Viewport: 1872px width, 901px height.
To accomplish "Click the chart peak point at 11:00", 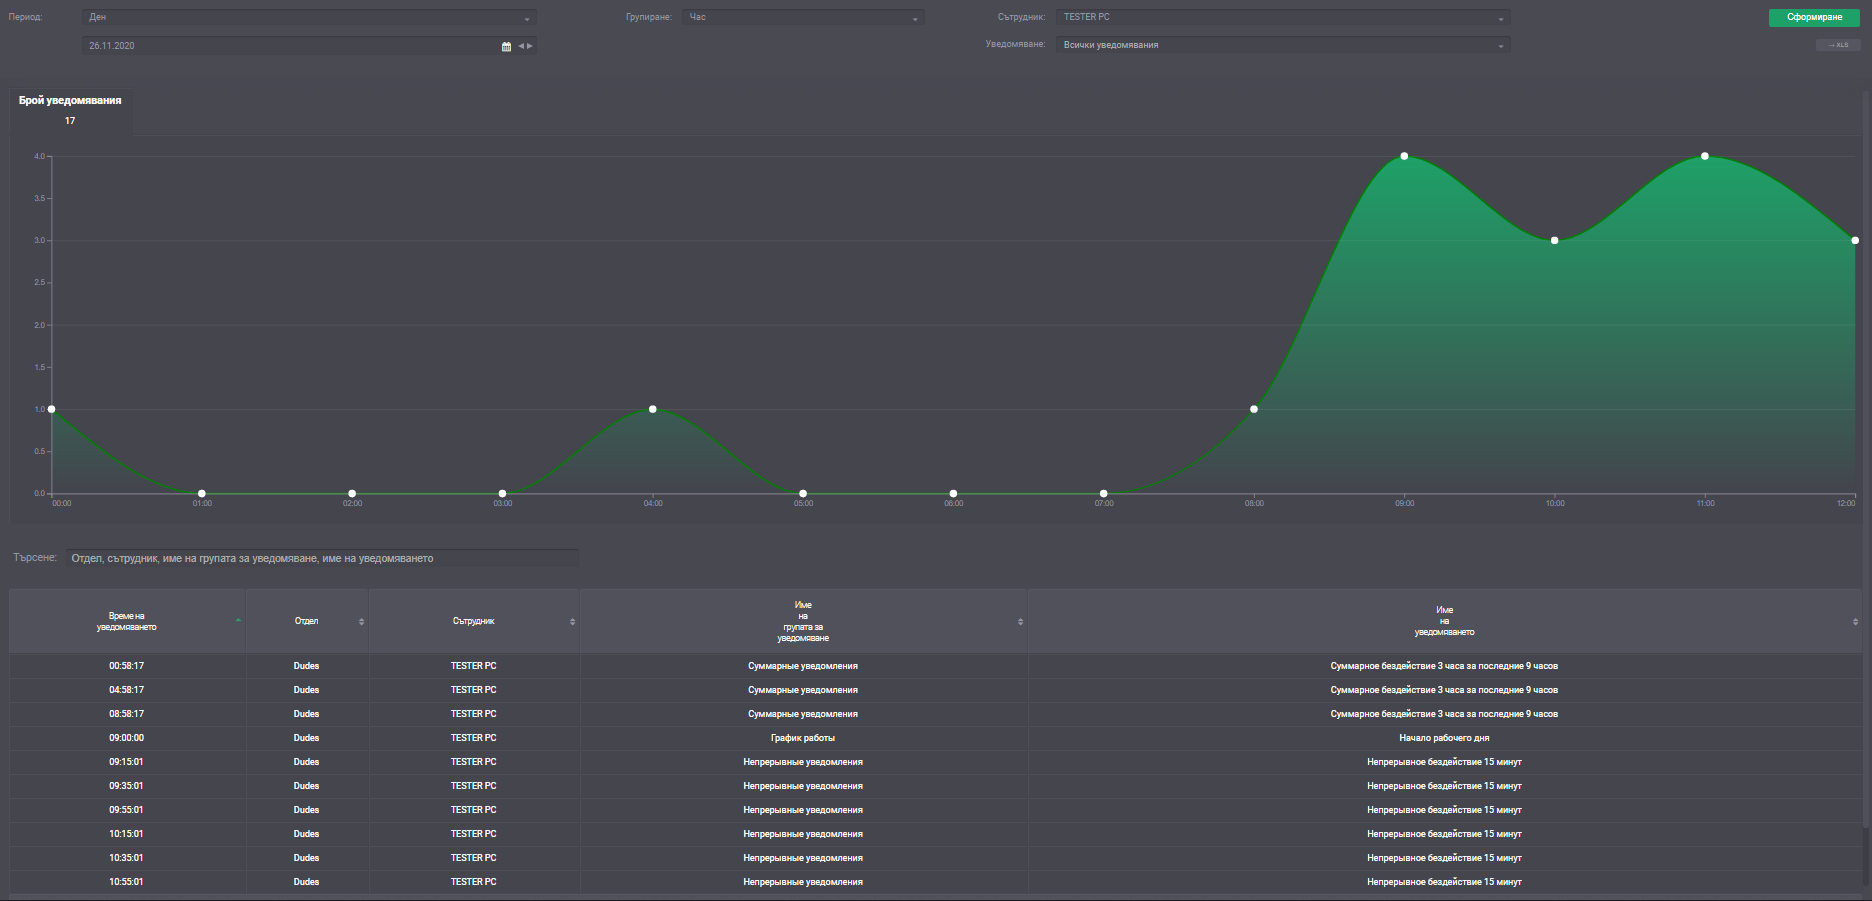I will pyautogui.click(x=1705, y=156).
